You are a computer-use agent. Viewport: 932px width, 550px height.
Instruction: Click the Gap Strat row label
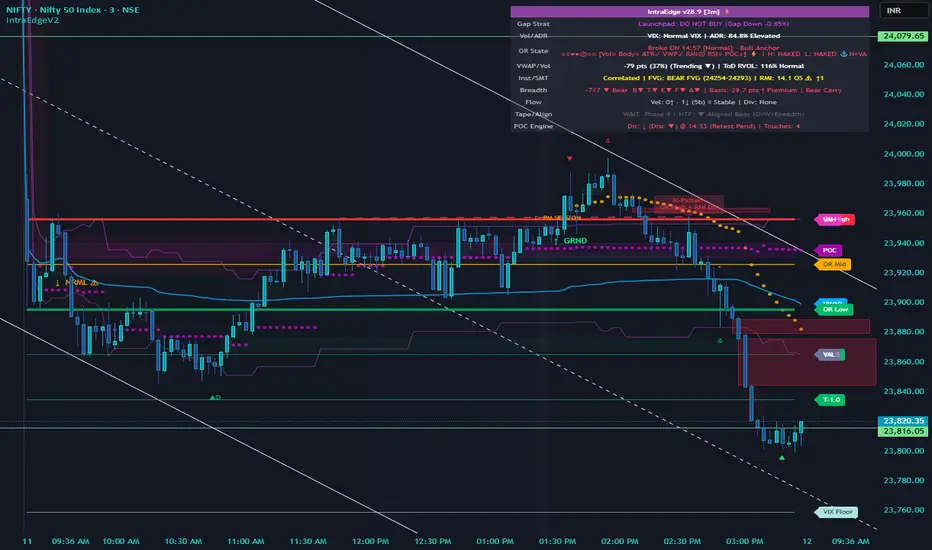coord(533,24)
